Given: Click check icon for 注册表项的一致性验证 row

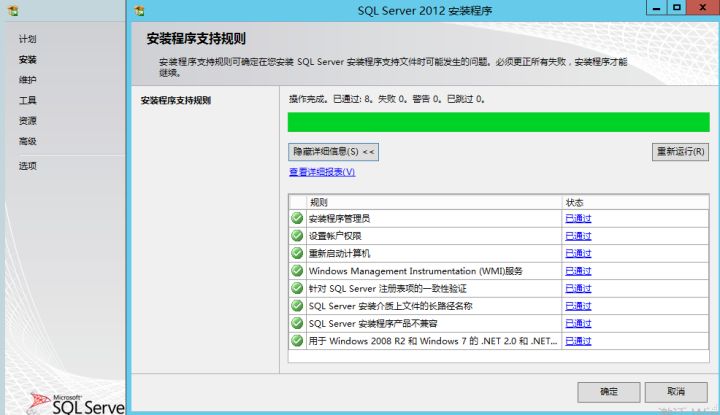Looking at the screenshot, I should click(297, 288).
